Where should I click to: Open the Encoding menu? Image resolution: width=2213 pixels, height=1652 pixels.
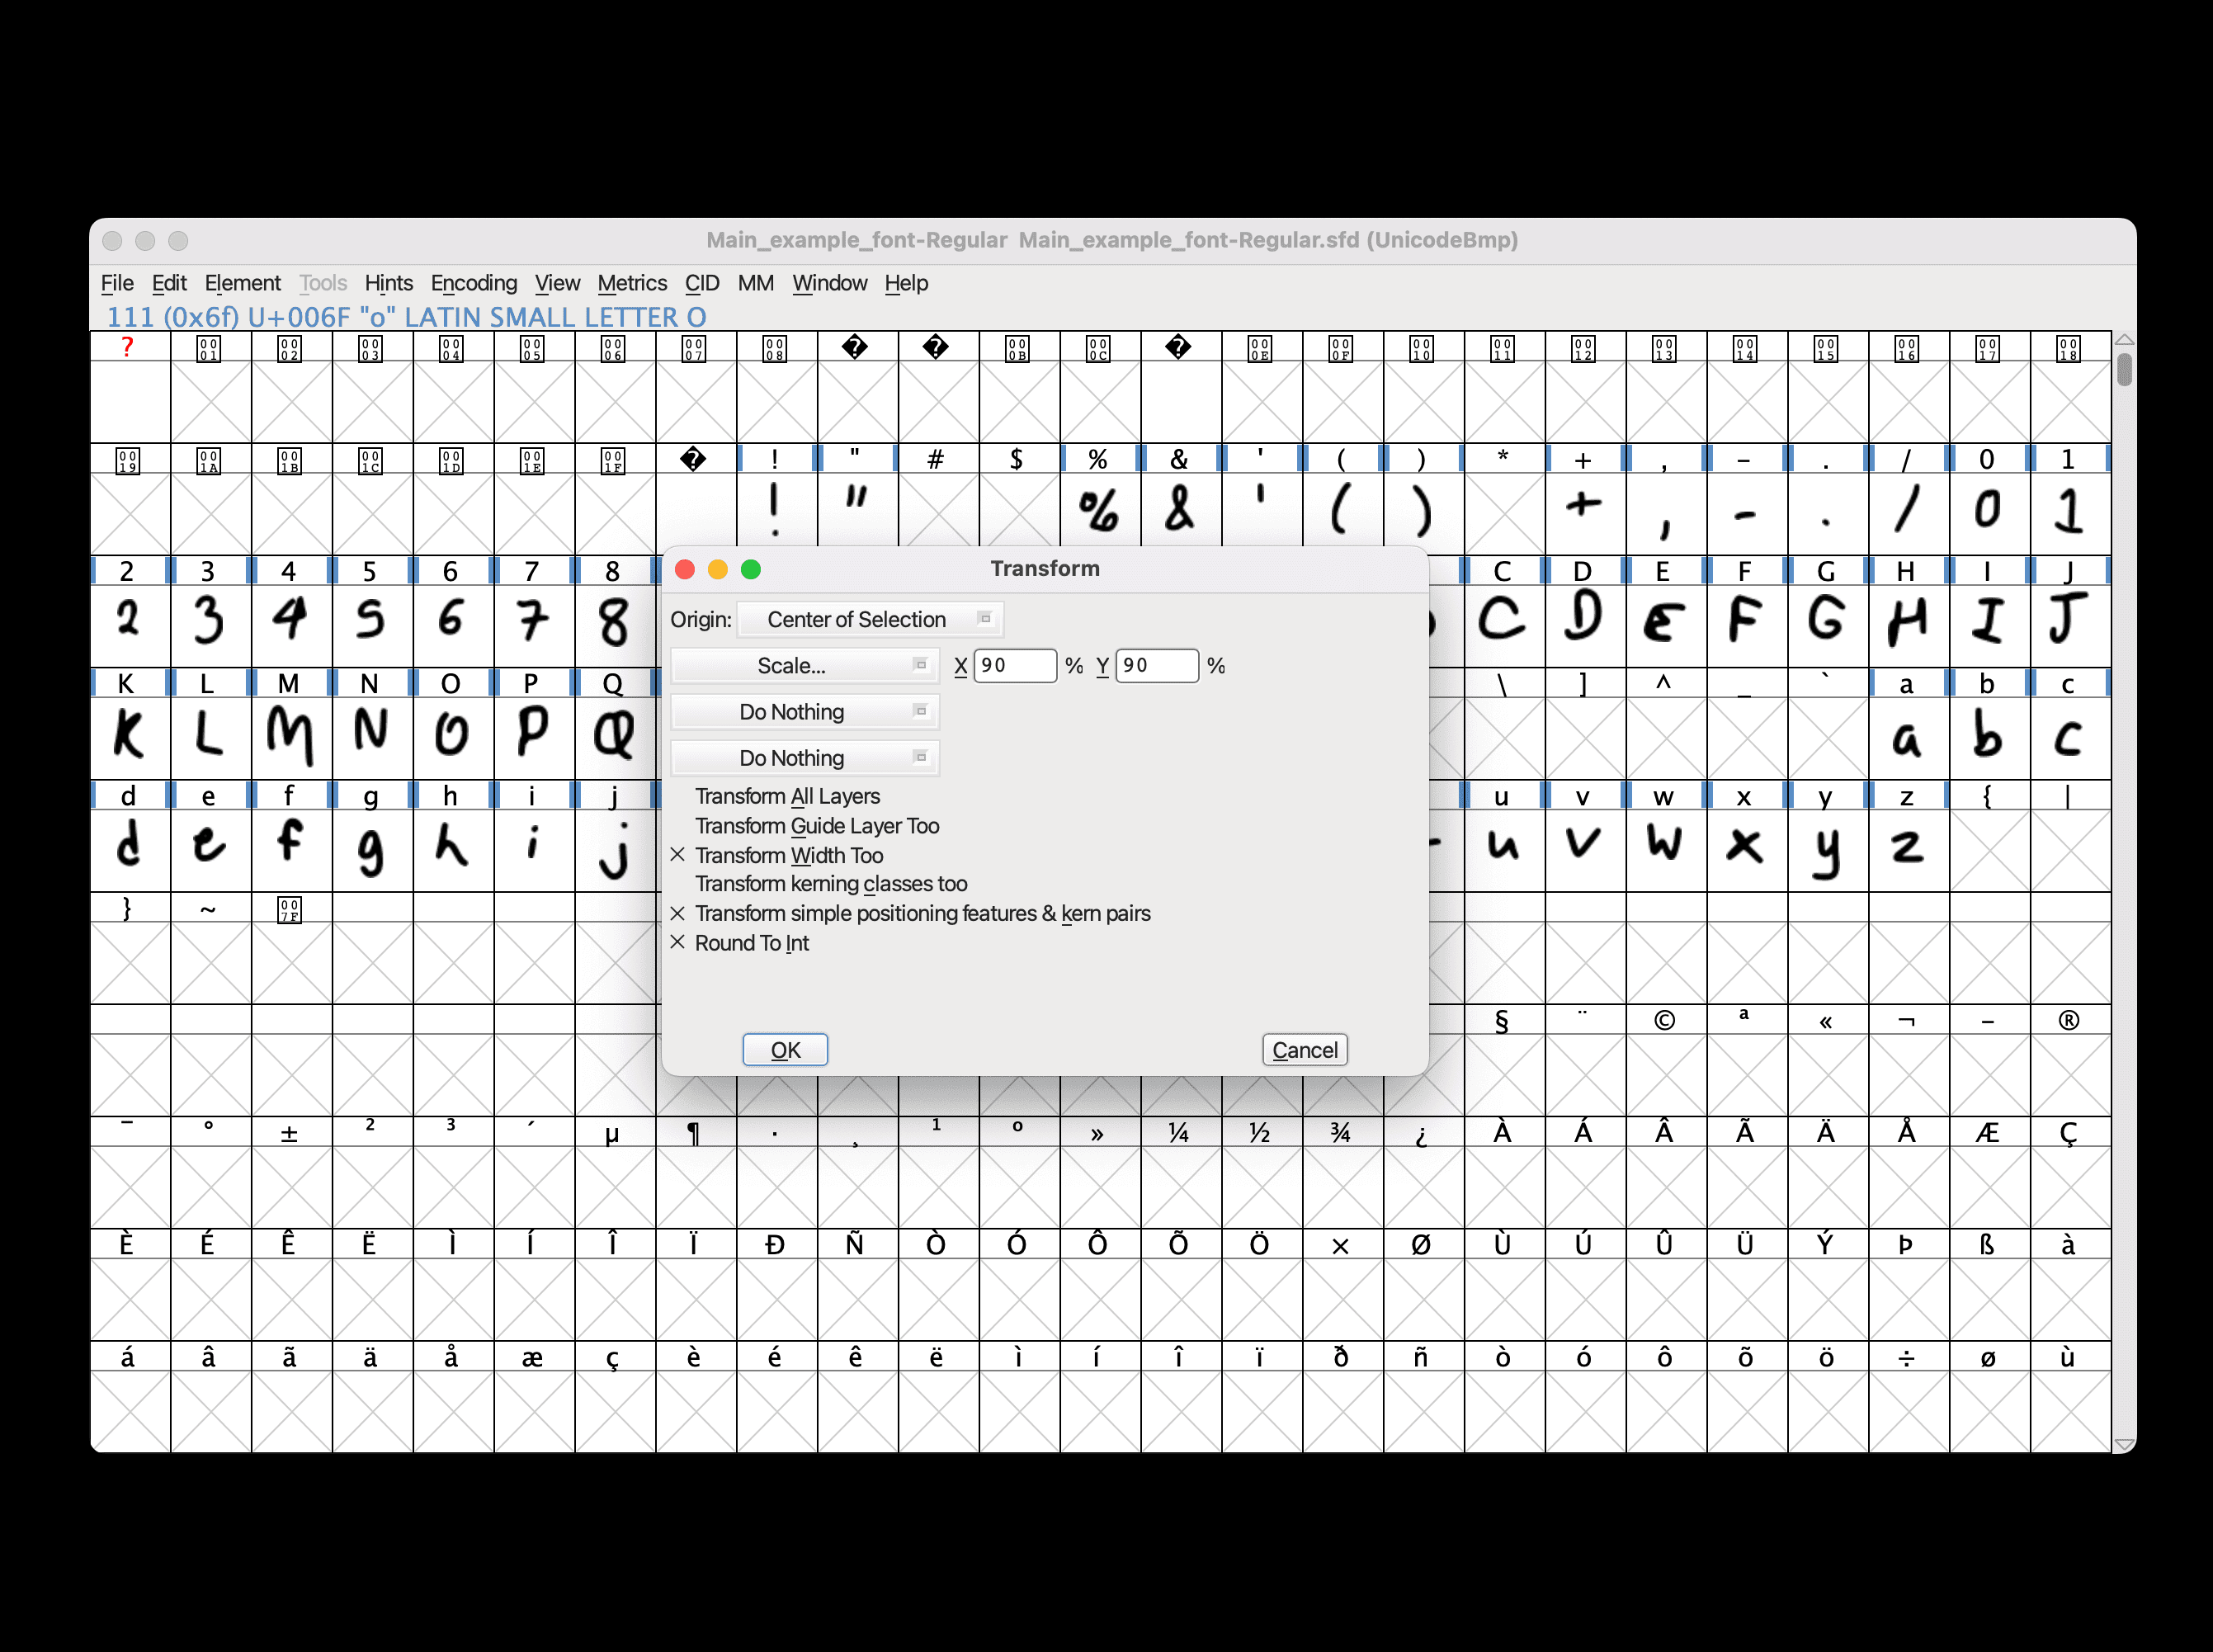click(473, 283)
